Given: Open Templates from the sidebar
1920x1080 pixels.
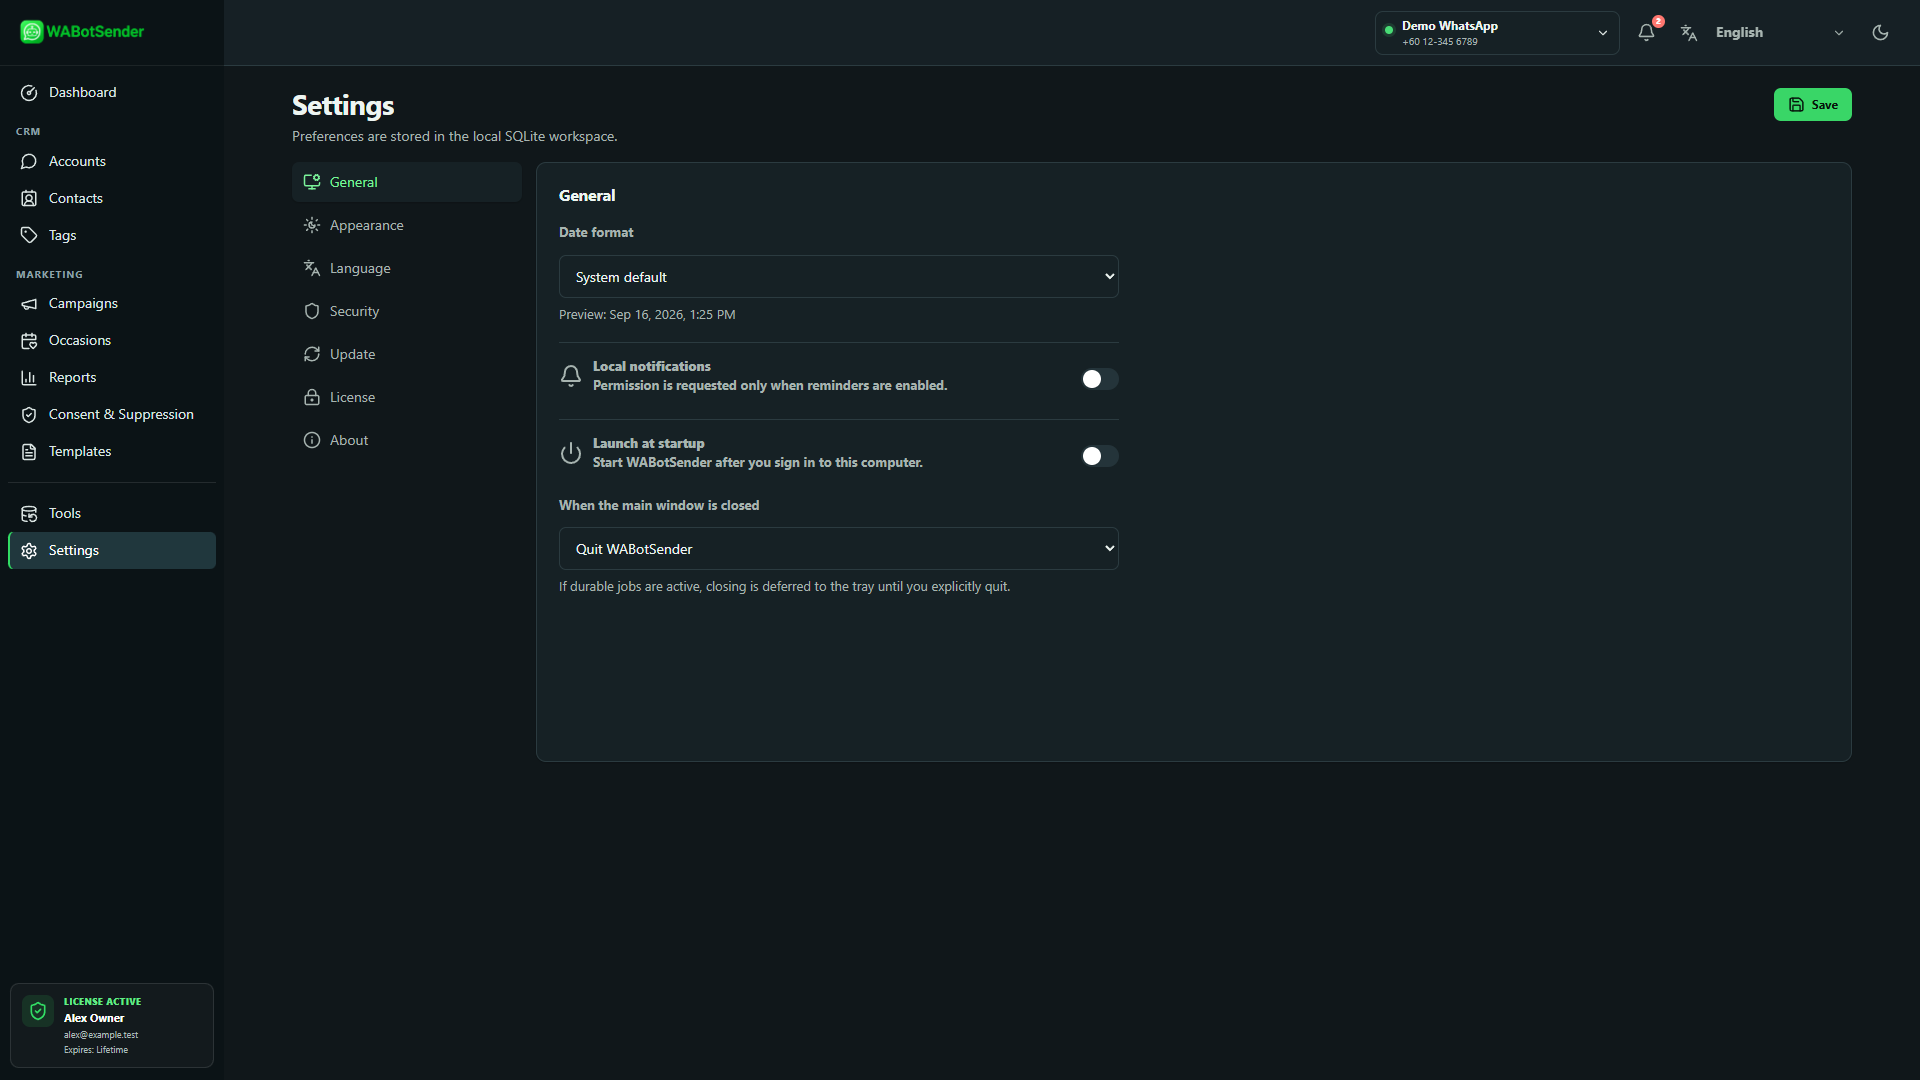Looking at the screenshot, I should [x=112, y=451].
